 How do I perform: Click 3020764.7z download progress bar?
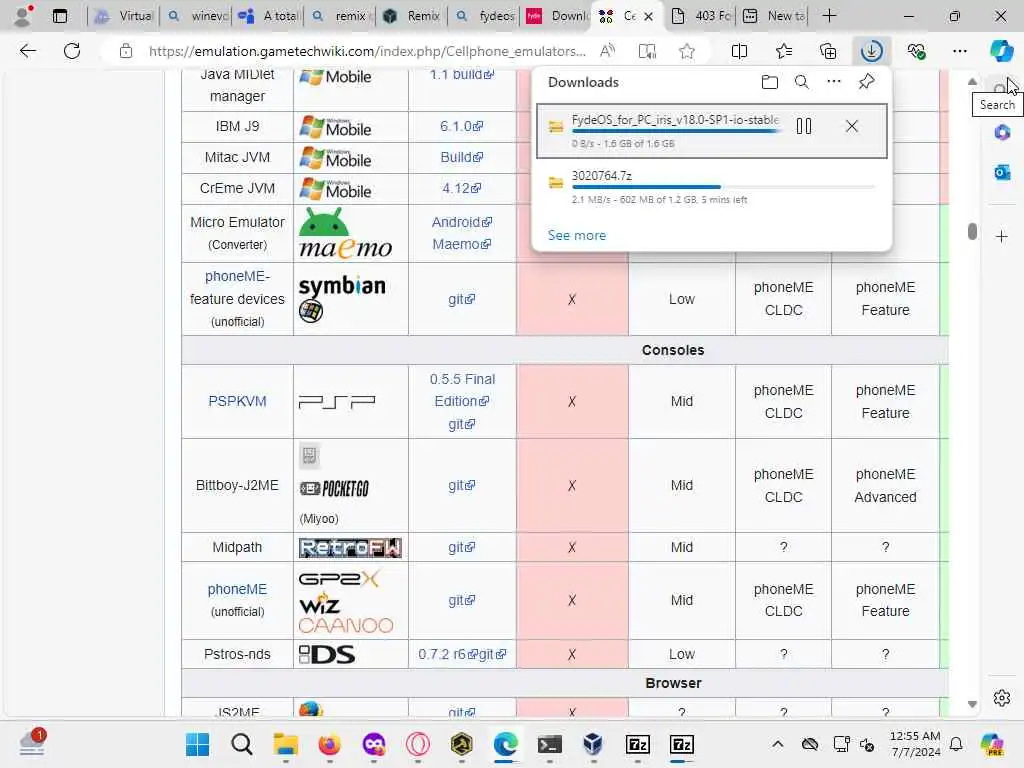(723, 187)
